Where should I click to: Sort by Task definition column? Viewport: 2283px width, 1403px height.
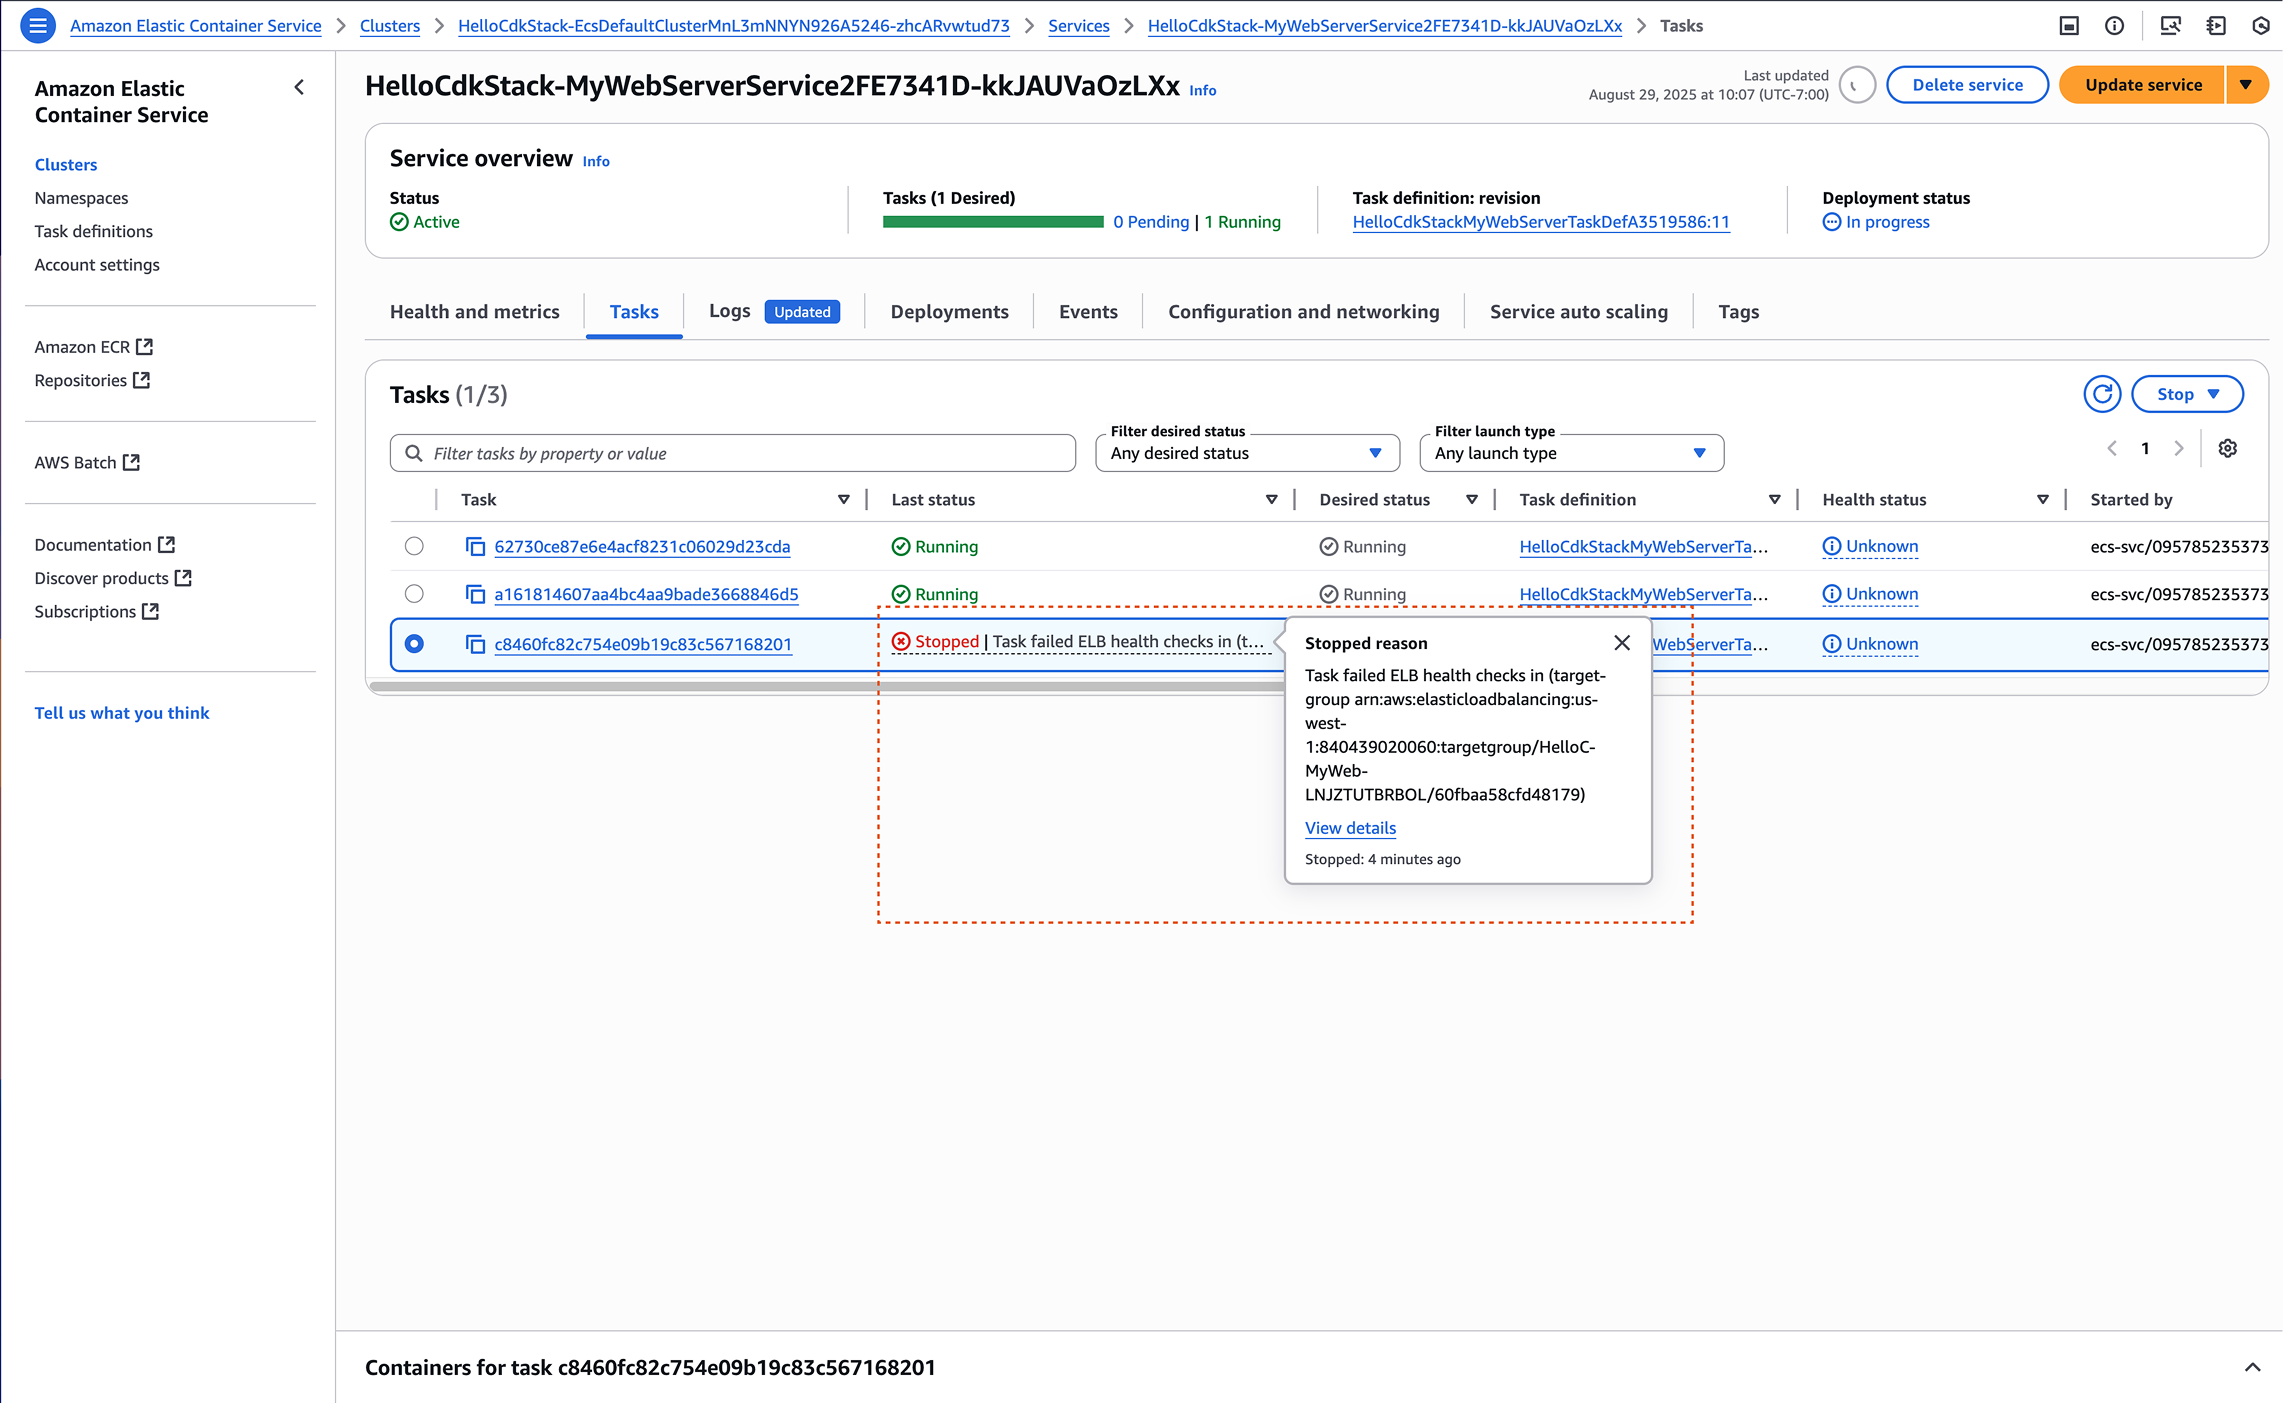1775,500
